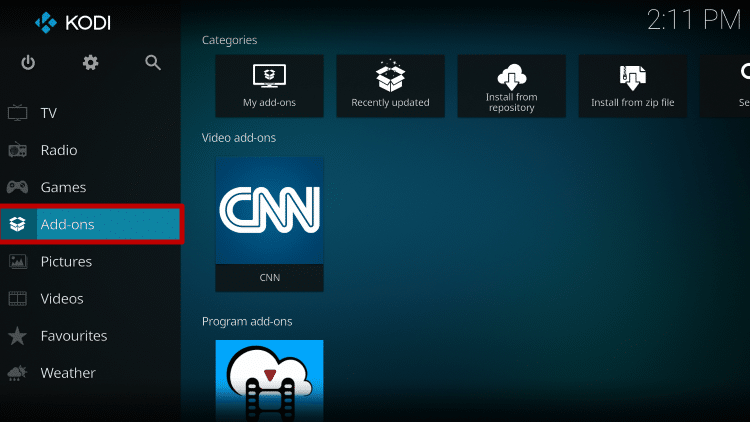The height and width of the screenshot is (422, 750).
Task: Open the power options menu icon
Action: 28,63
